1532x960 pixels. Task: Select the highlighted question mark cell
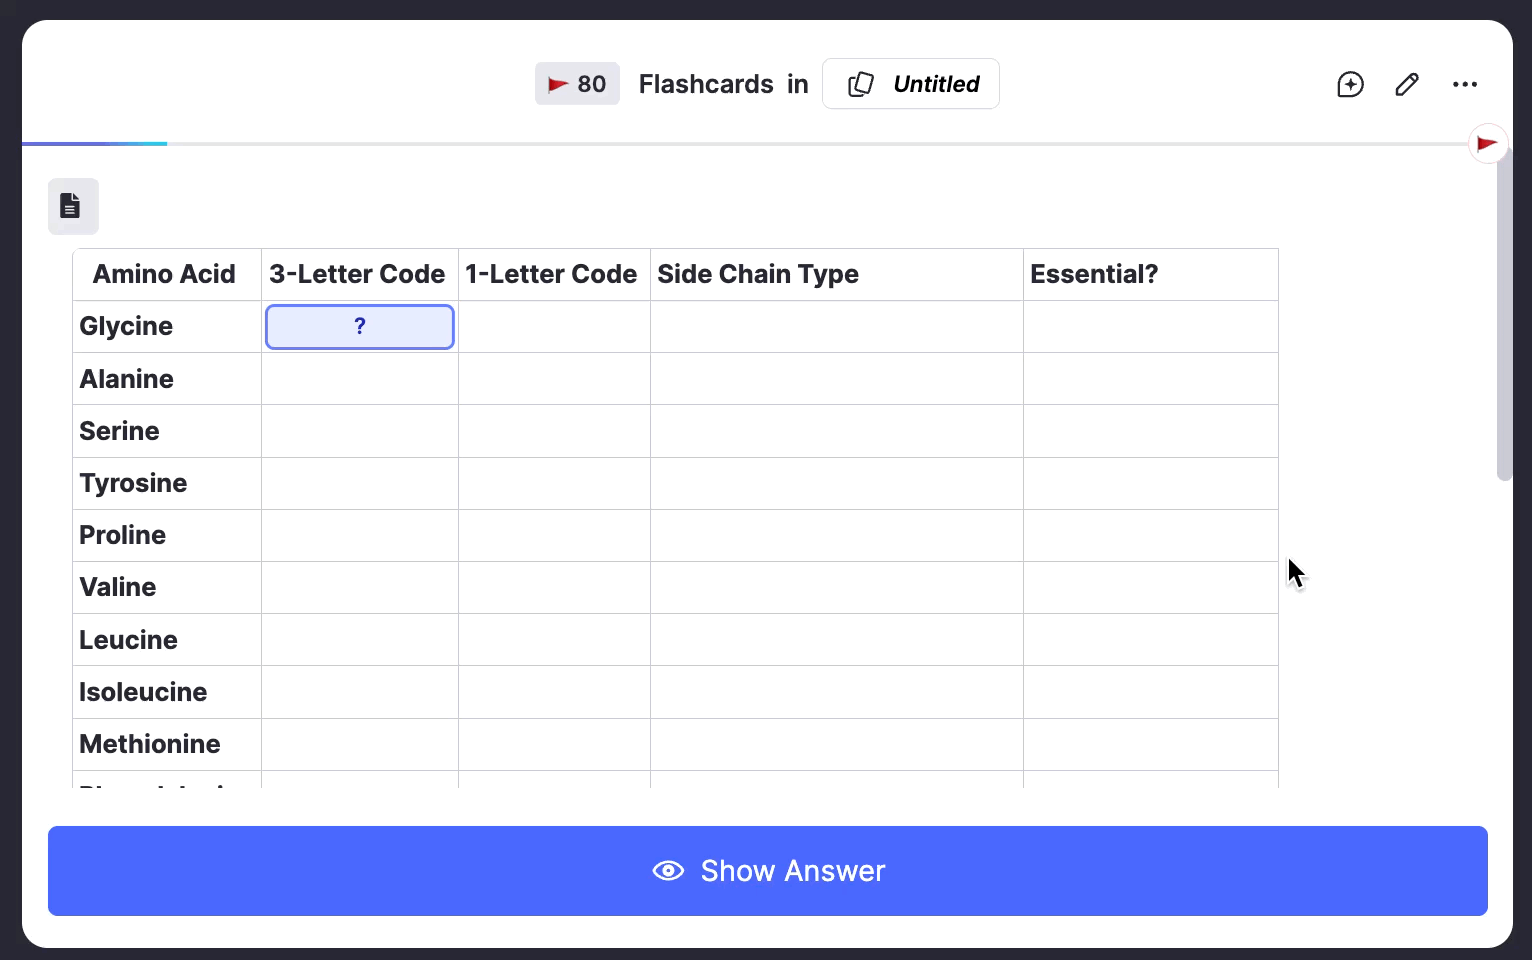tap(360, 327)
